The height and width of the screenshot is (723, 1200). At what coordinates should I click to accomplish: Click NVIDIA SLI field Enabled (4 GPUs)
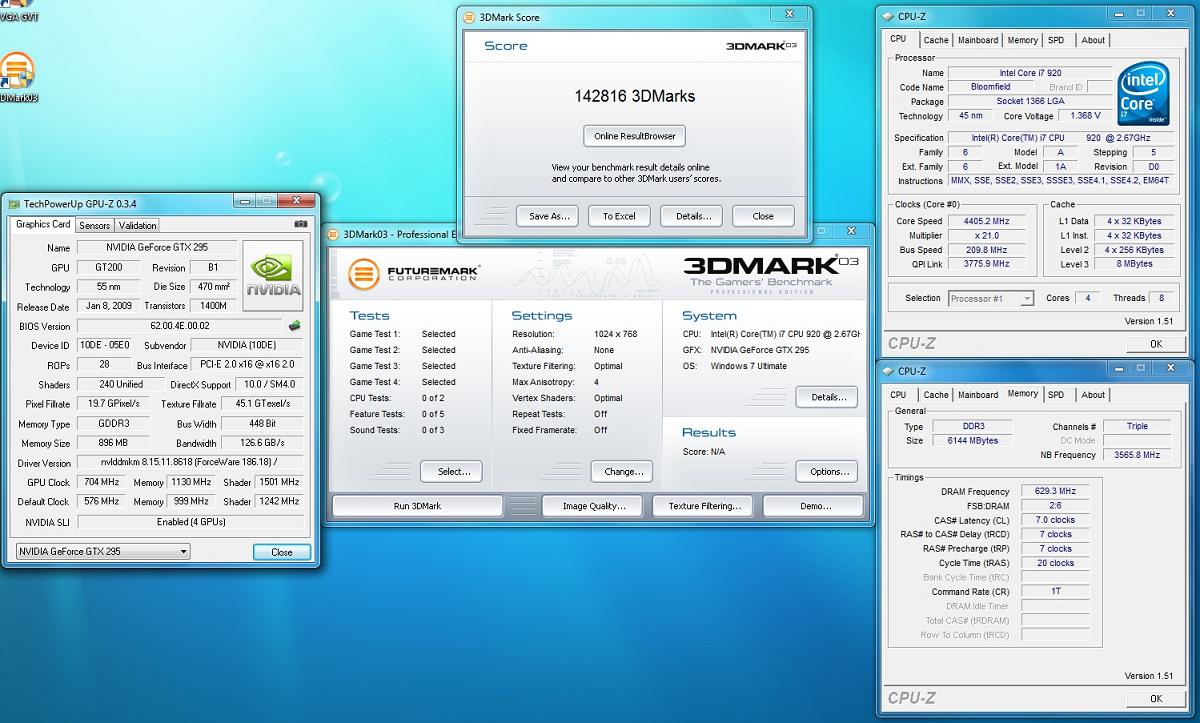(190, 522)
